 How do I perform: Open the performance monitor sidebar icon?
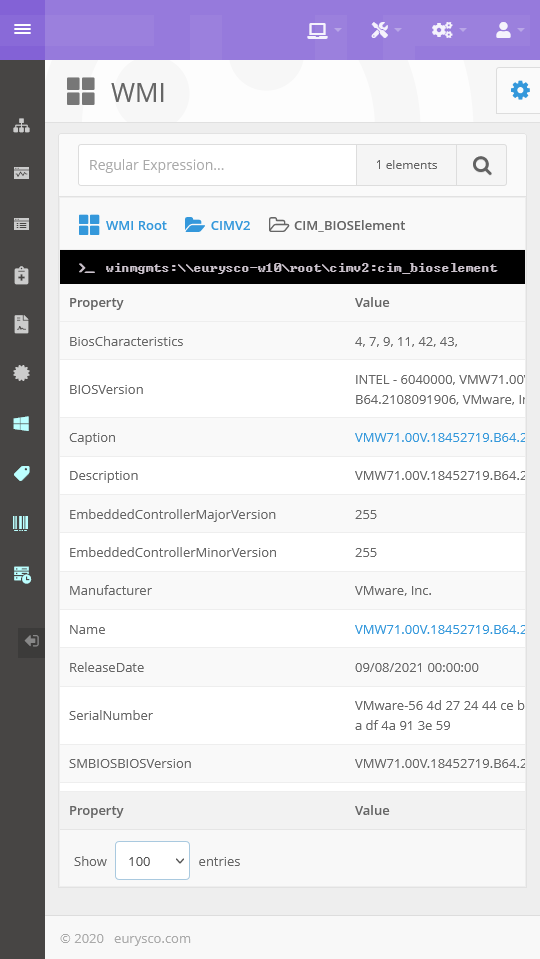(x=22, y=174)
